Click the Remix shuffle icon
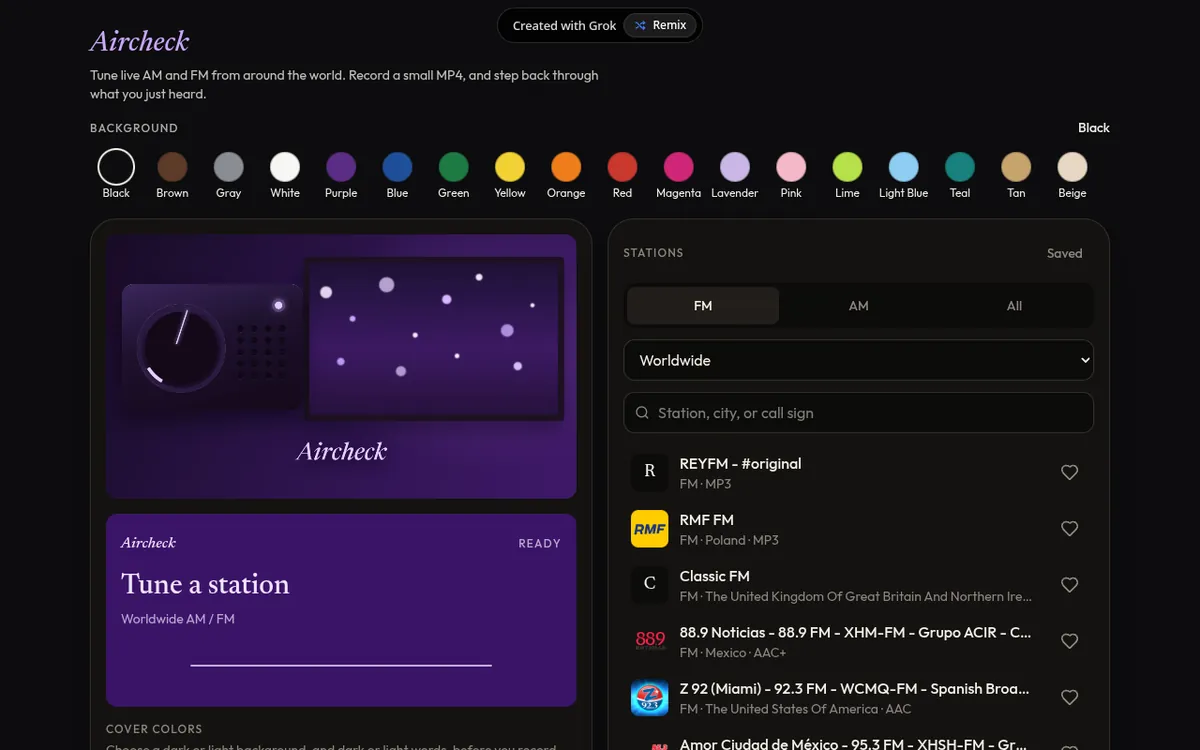The image size is (1200, 750). [x=640, y=26]
